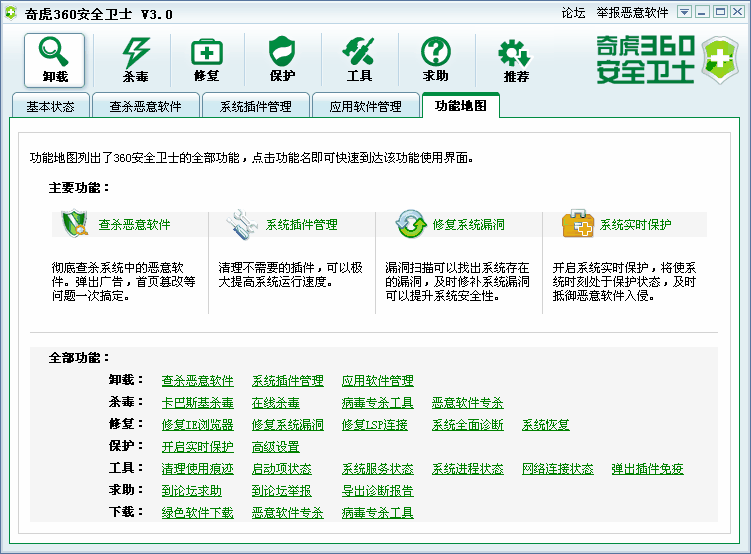Open the 系统服务状态 link
751x554 pixels.
pyautogui.click(x=377, y=469)
